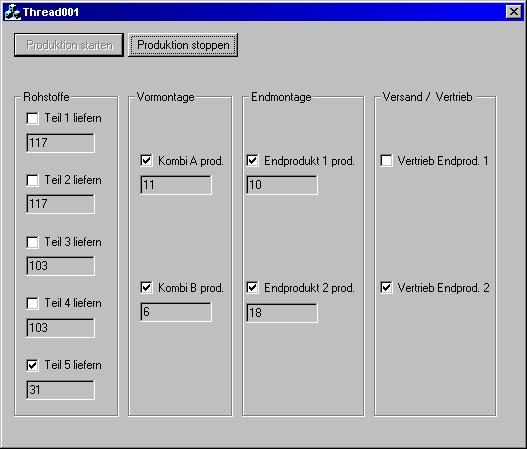This screenshot has width=527, height=449.
Task: Click the Kombi A count field showing 11
Action: pos(176,185)
